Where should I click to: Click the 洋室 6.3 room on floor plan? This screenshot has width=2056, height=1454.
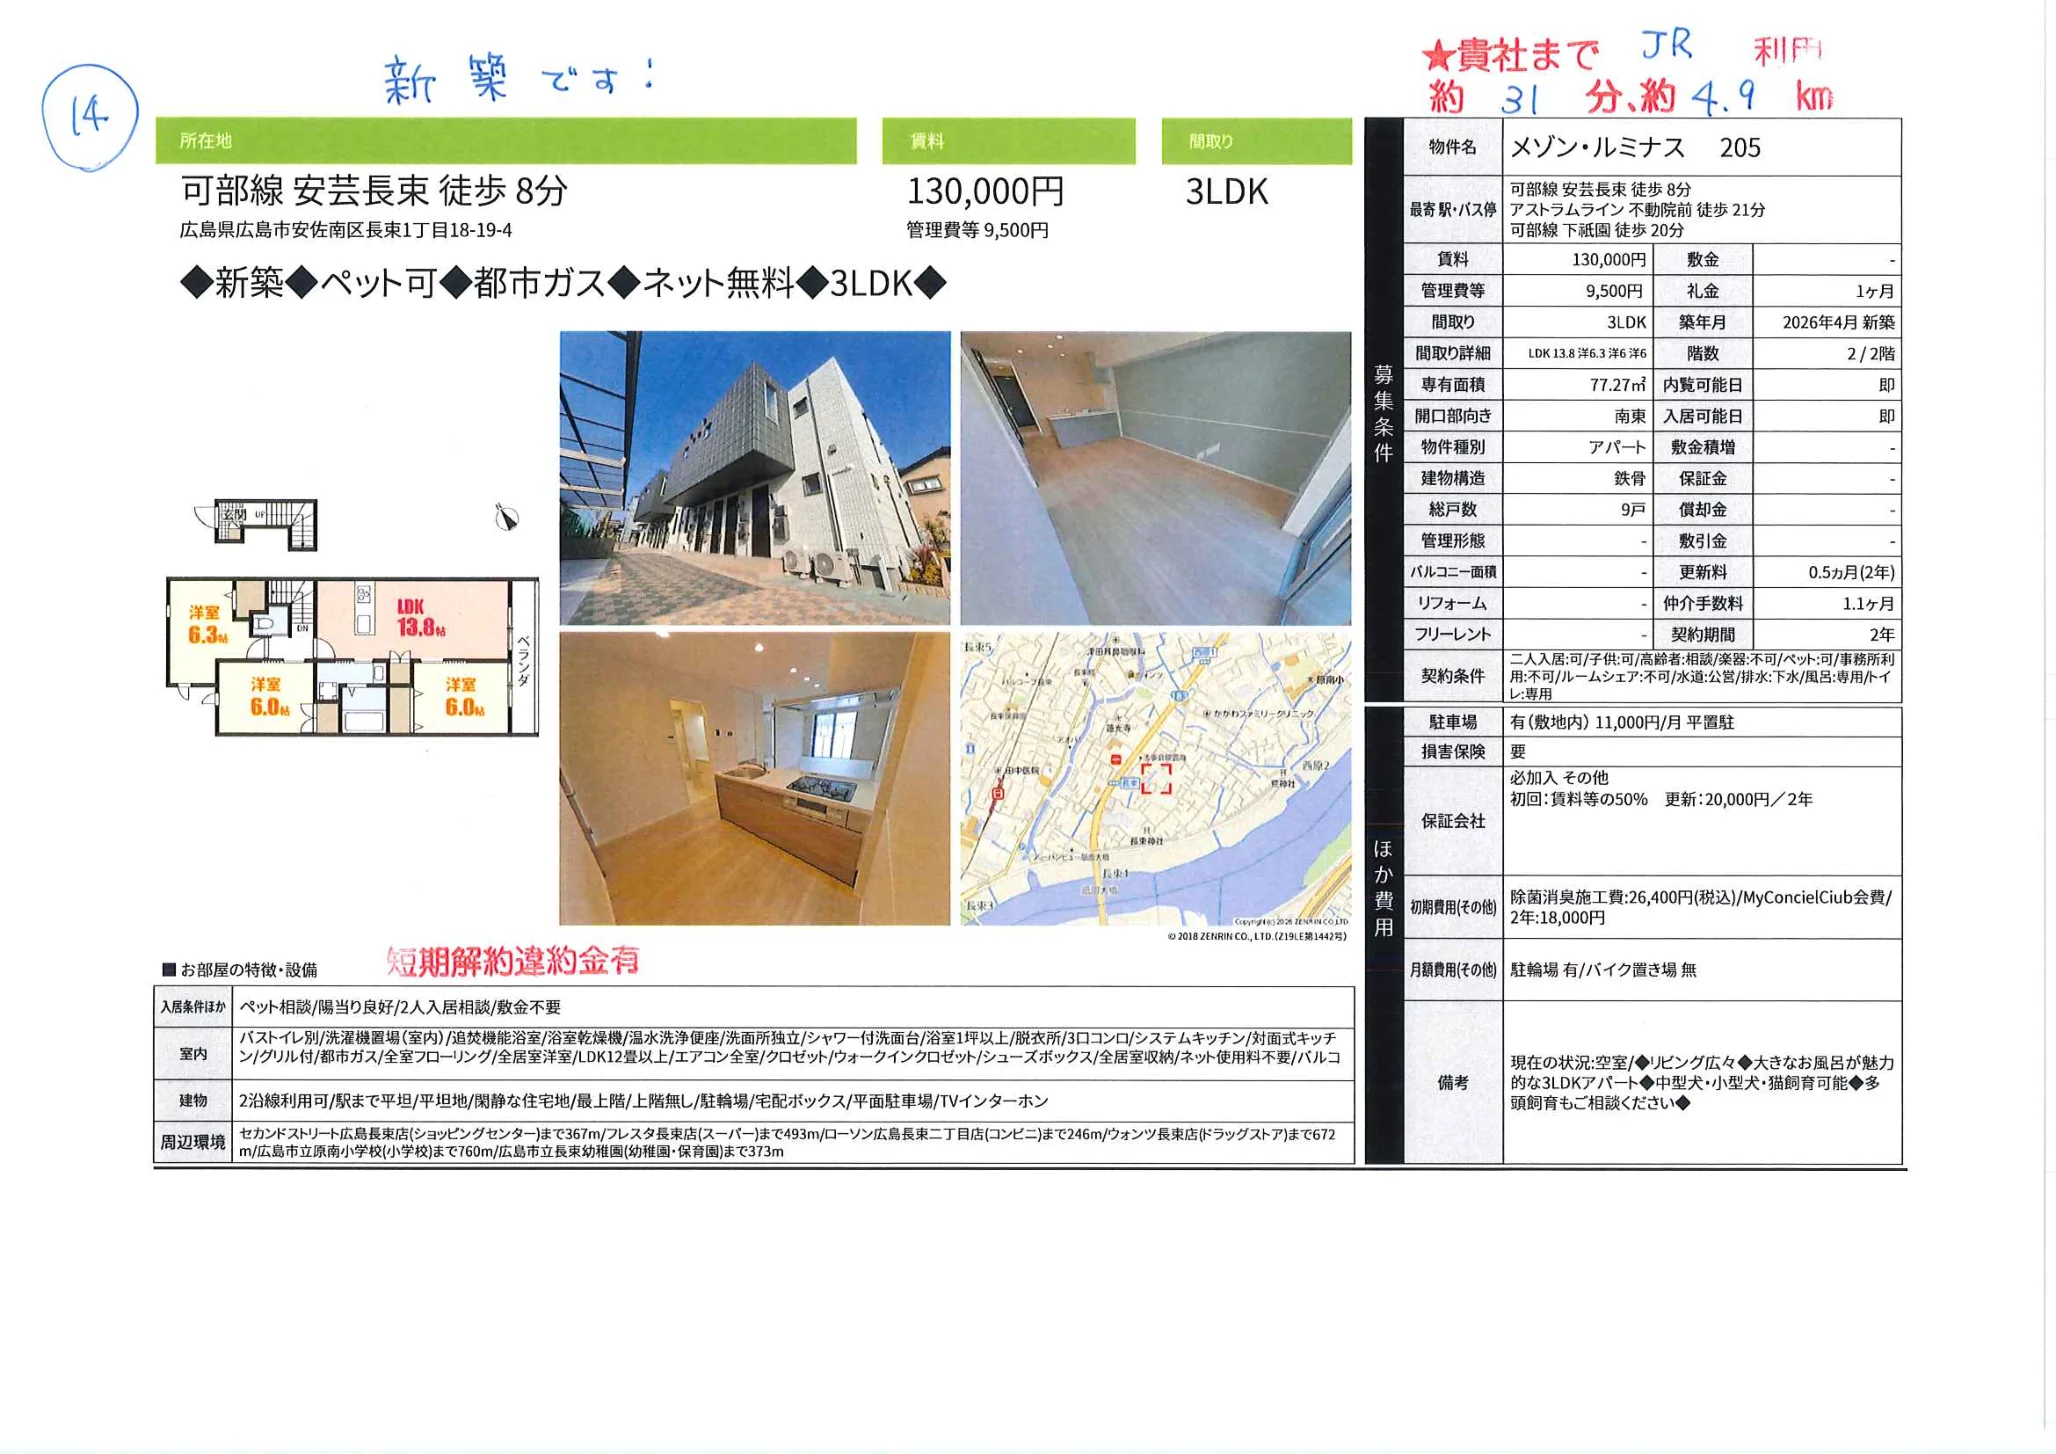coord(207,624)
